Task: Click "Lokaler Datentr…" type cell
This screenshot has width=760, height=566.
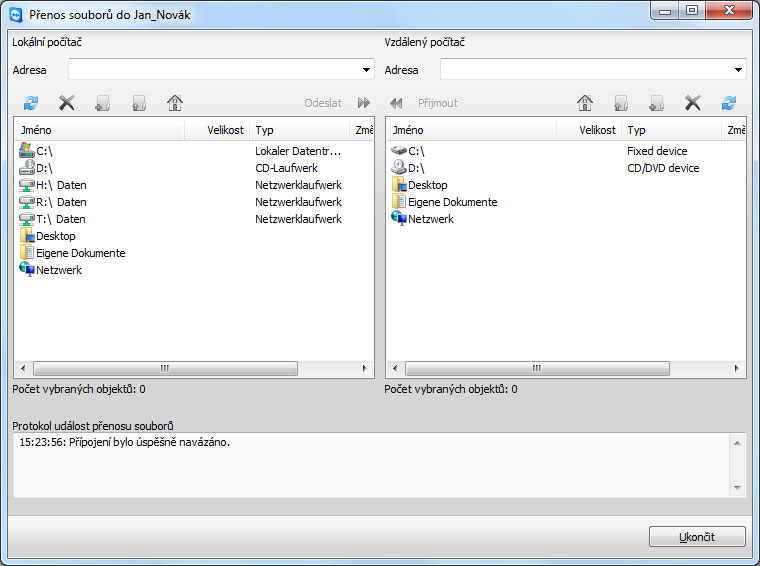Action: click(x=298, y=151)
